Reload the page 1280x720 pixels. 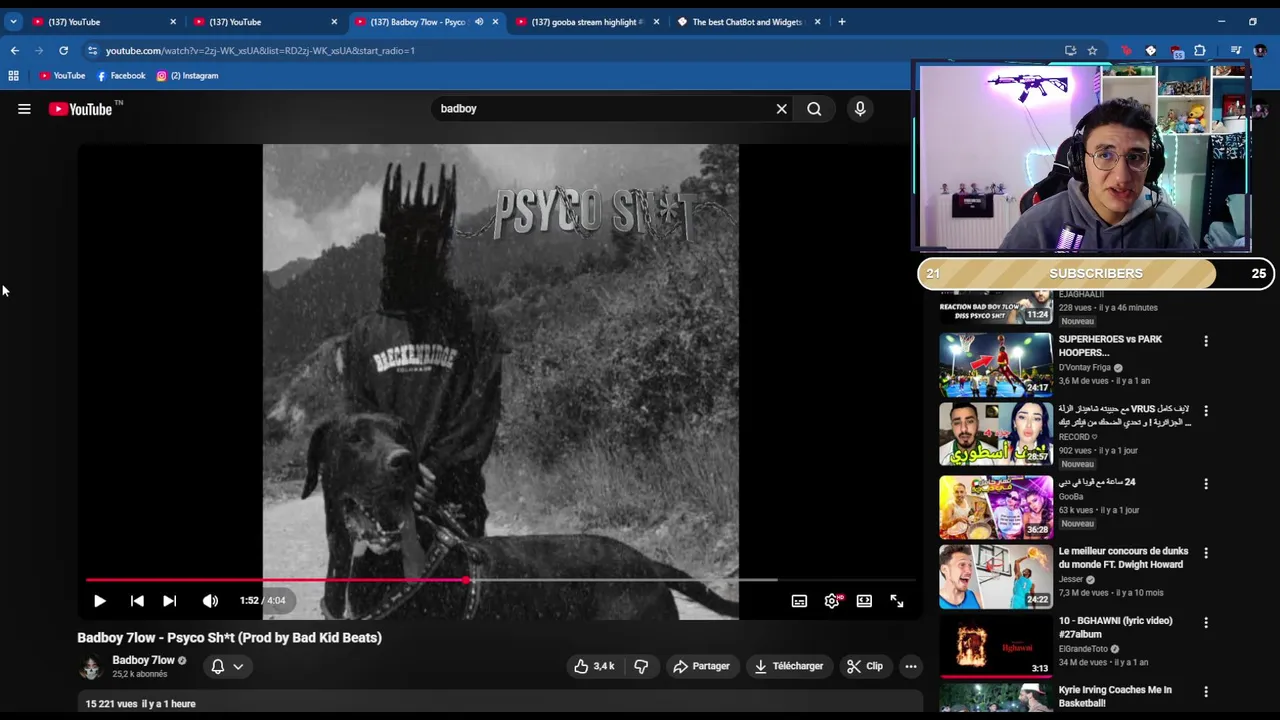coord(64,50)
